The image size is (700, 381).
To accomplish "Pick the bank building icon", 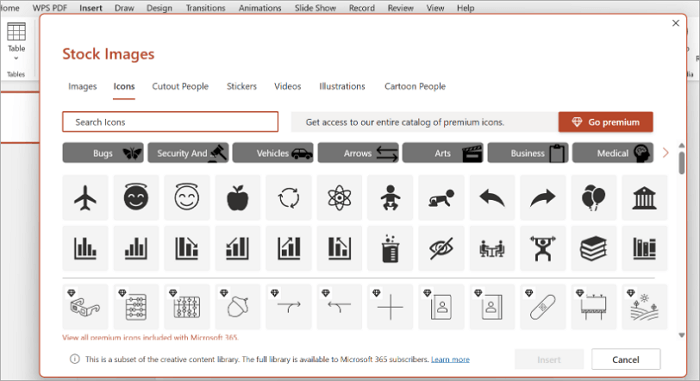I will click(644, 197).
